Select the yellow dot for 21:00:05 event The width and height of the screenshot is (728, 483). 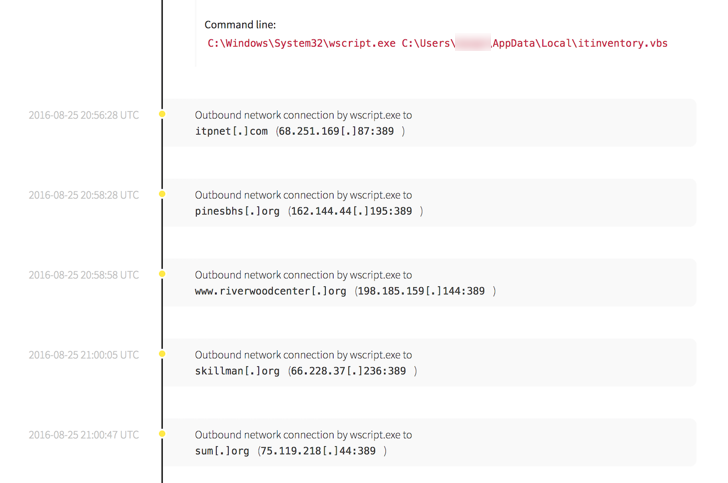[x=162, y=355]
